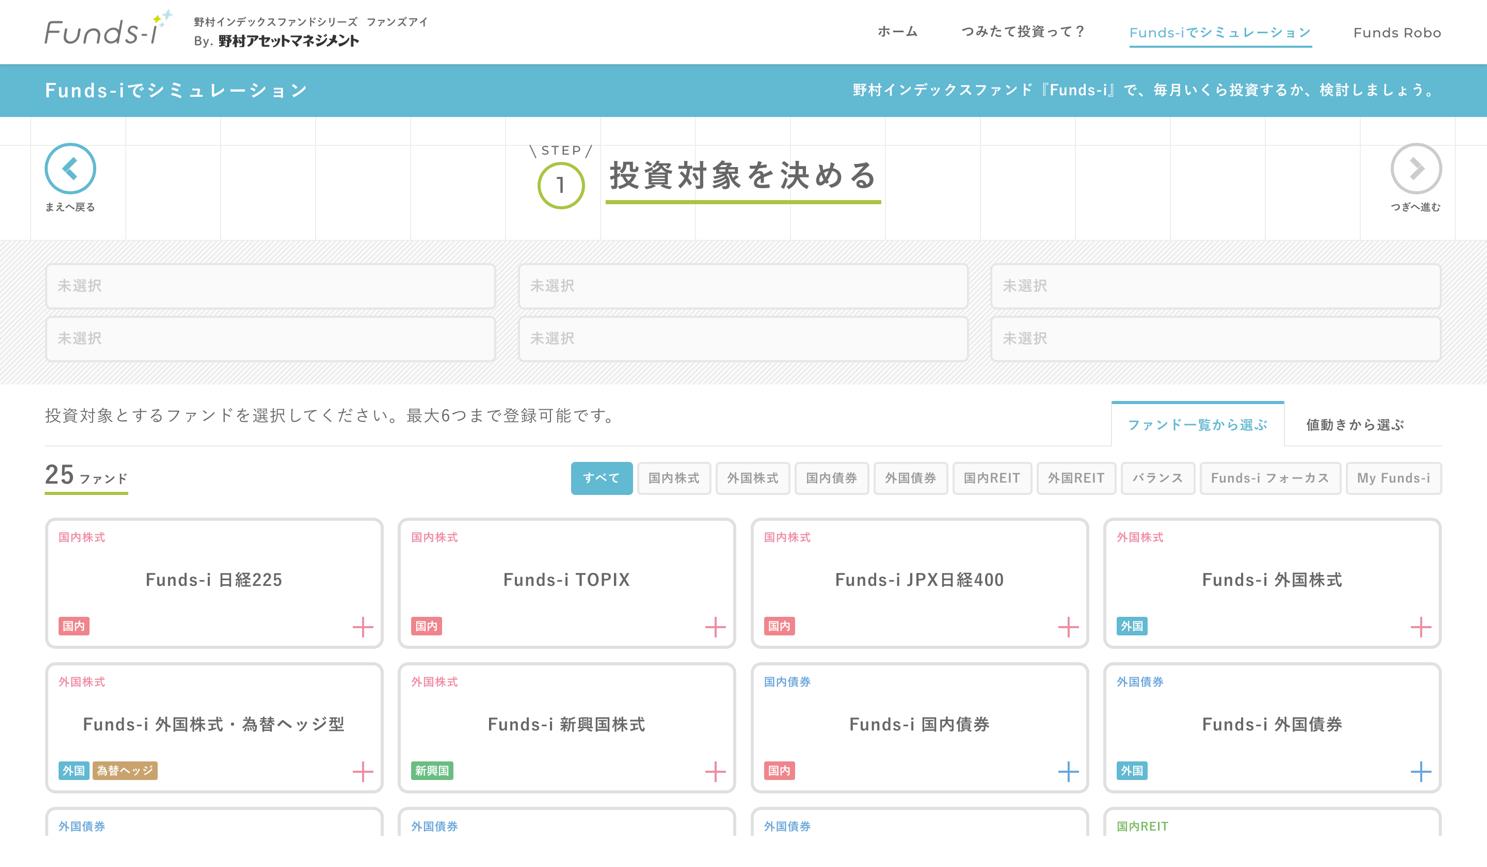1487x867 pixels.
Task: Click 国内株式 category label on 日経225 card
Action: pyautogui.click(x=81, y=537)
